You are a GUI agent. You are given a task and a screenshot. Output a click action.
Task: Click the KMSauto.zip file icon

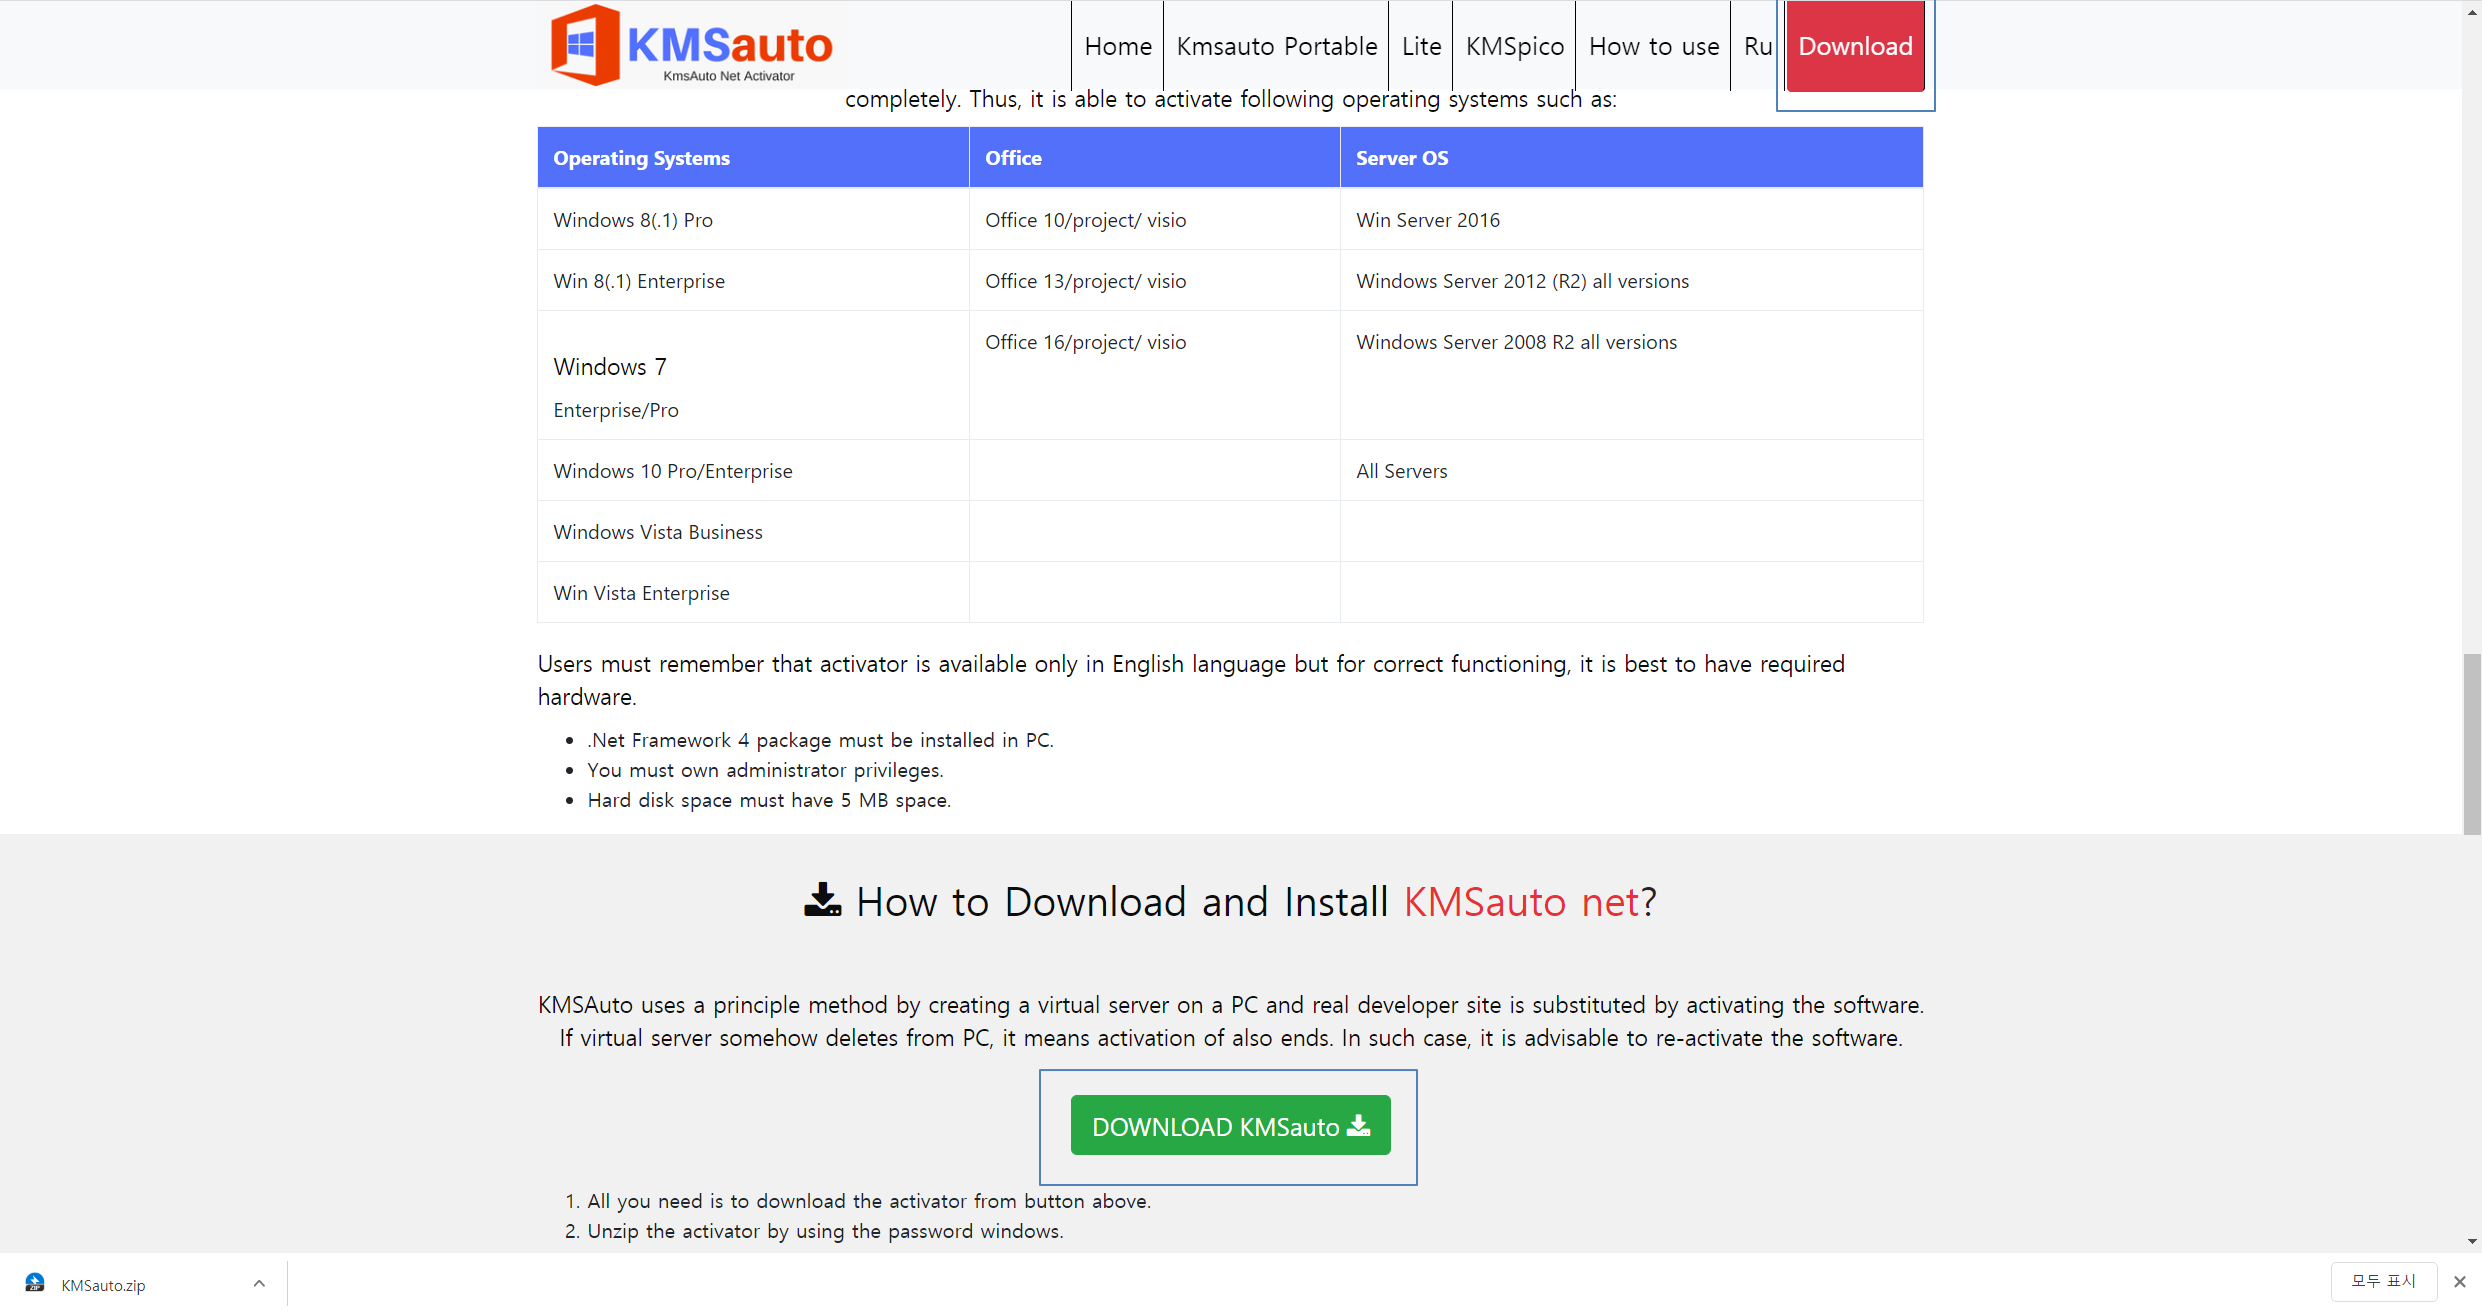tap(35, 1283)
